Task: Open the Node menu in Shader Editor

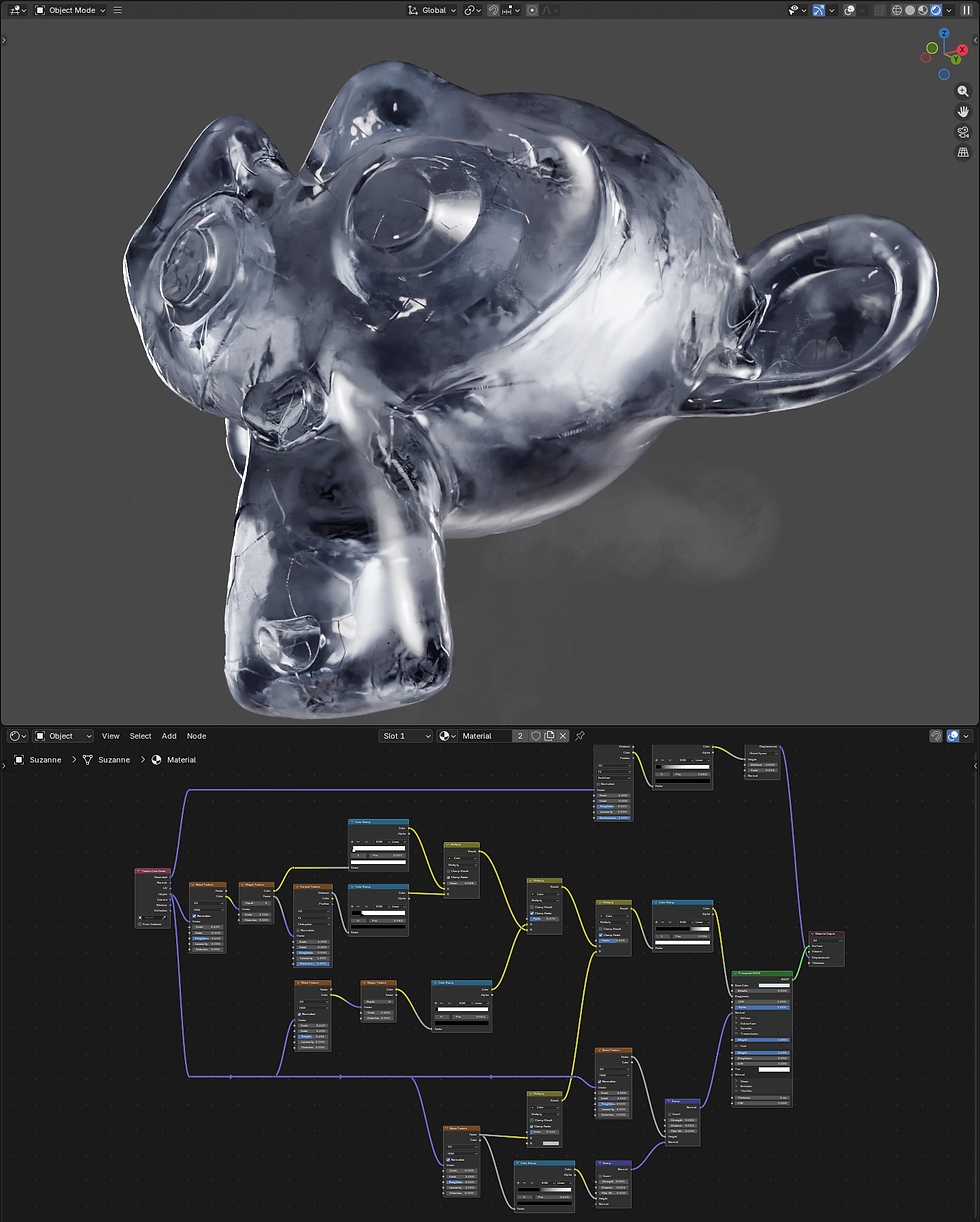Action: coord(196,736)
